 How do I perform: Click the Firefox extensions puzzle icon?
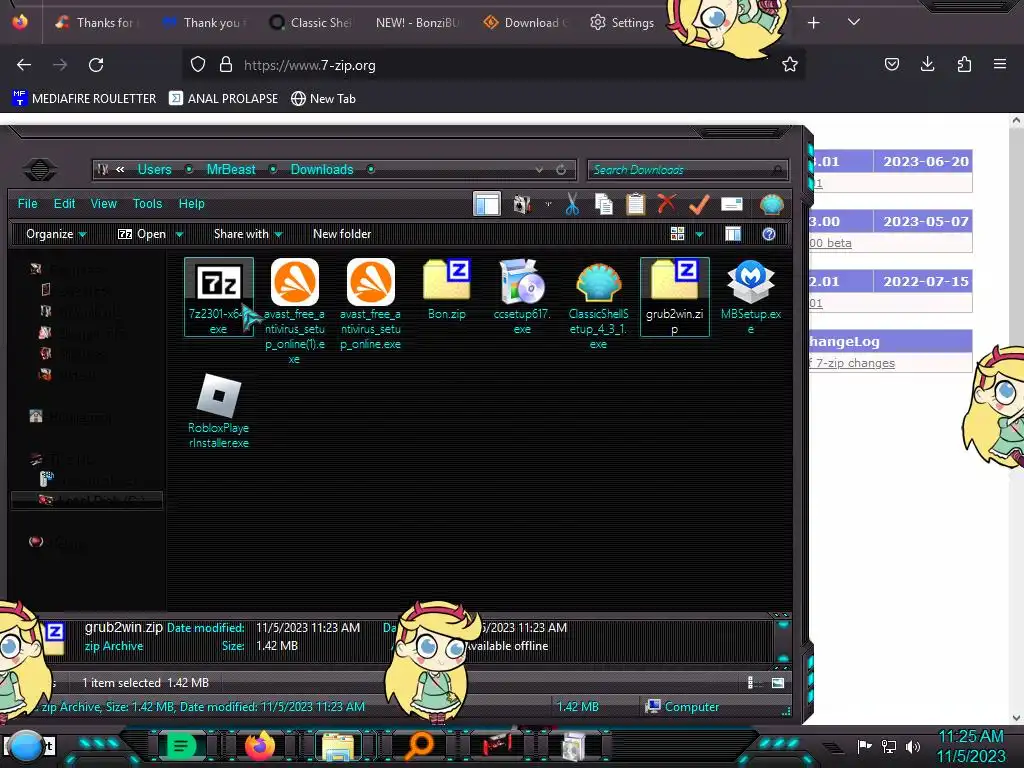[964, 64]
